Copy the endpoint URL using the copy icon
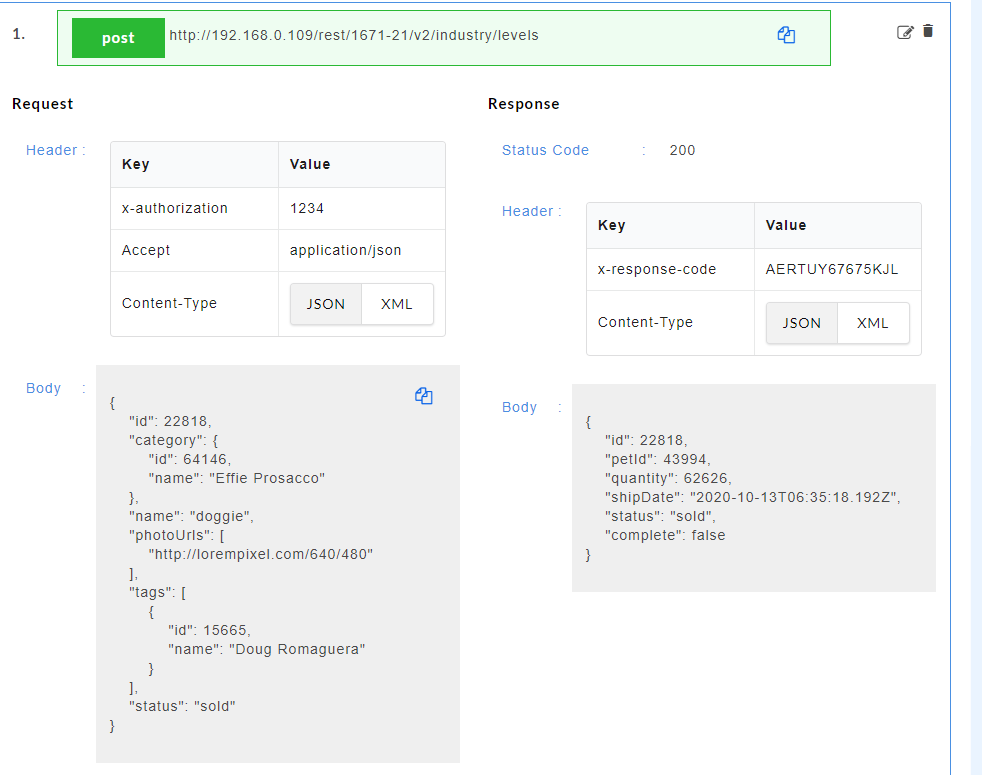982x775 pixels. tap(786, 35)
